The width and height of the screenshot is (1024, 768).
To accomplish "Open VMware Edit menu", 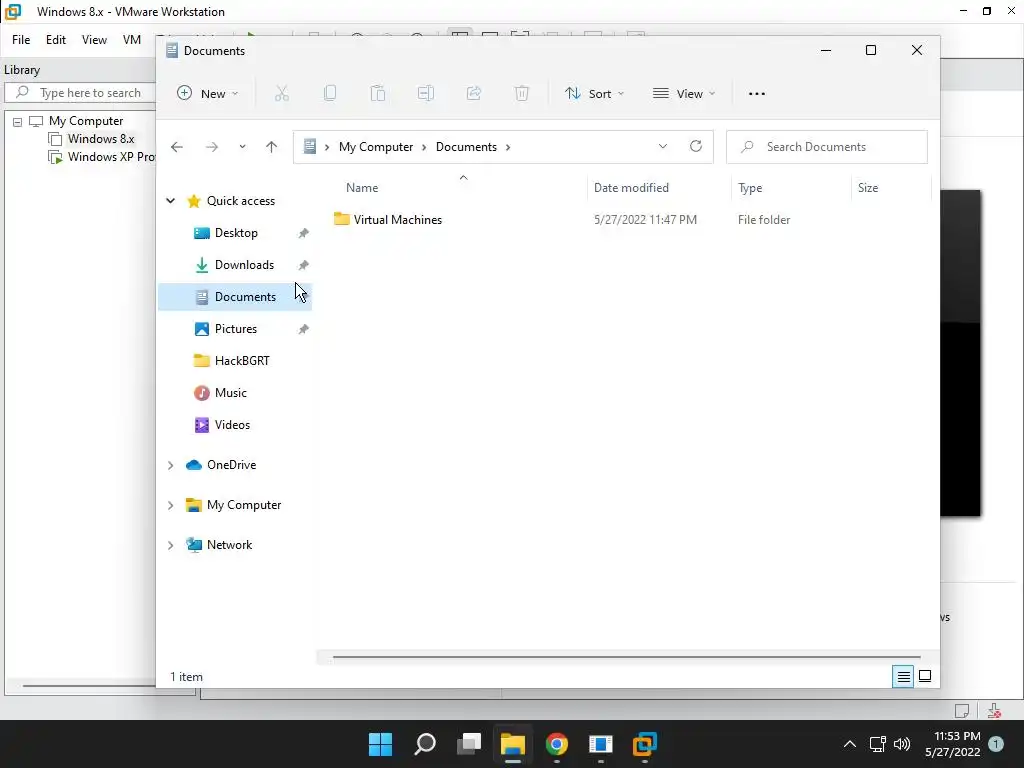I will (56, 40).
